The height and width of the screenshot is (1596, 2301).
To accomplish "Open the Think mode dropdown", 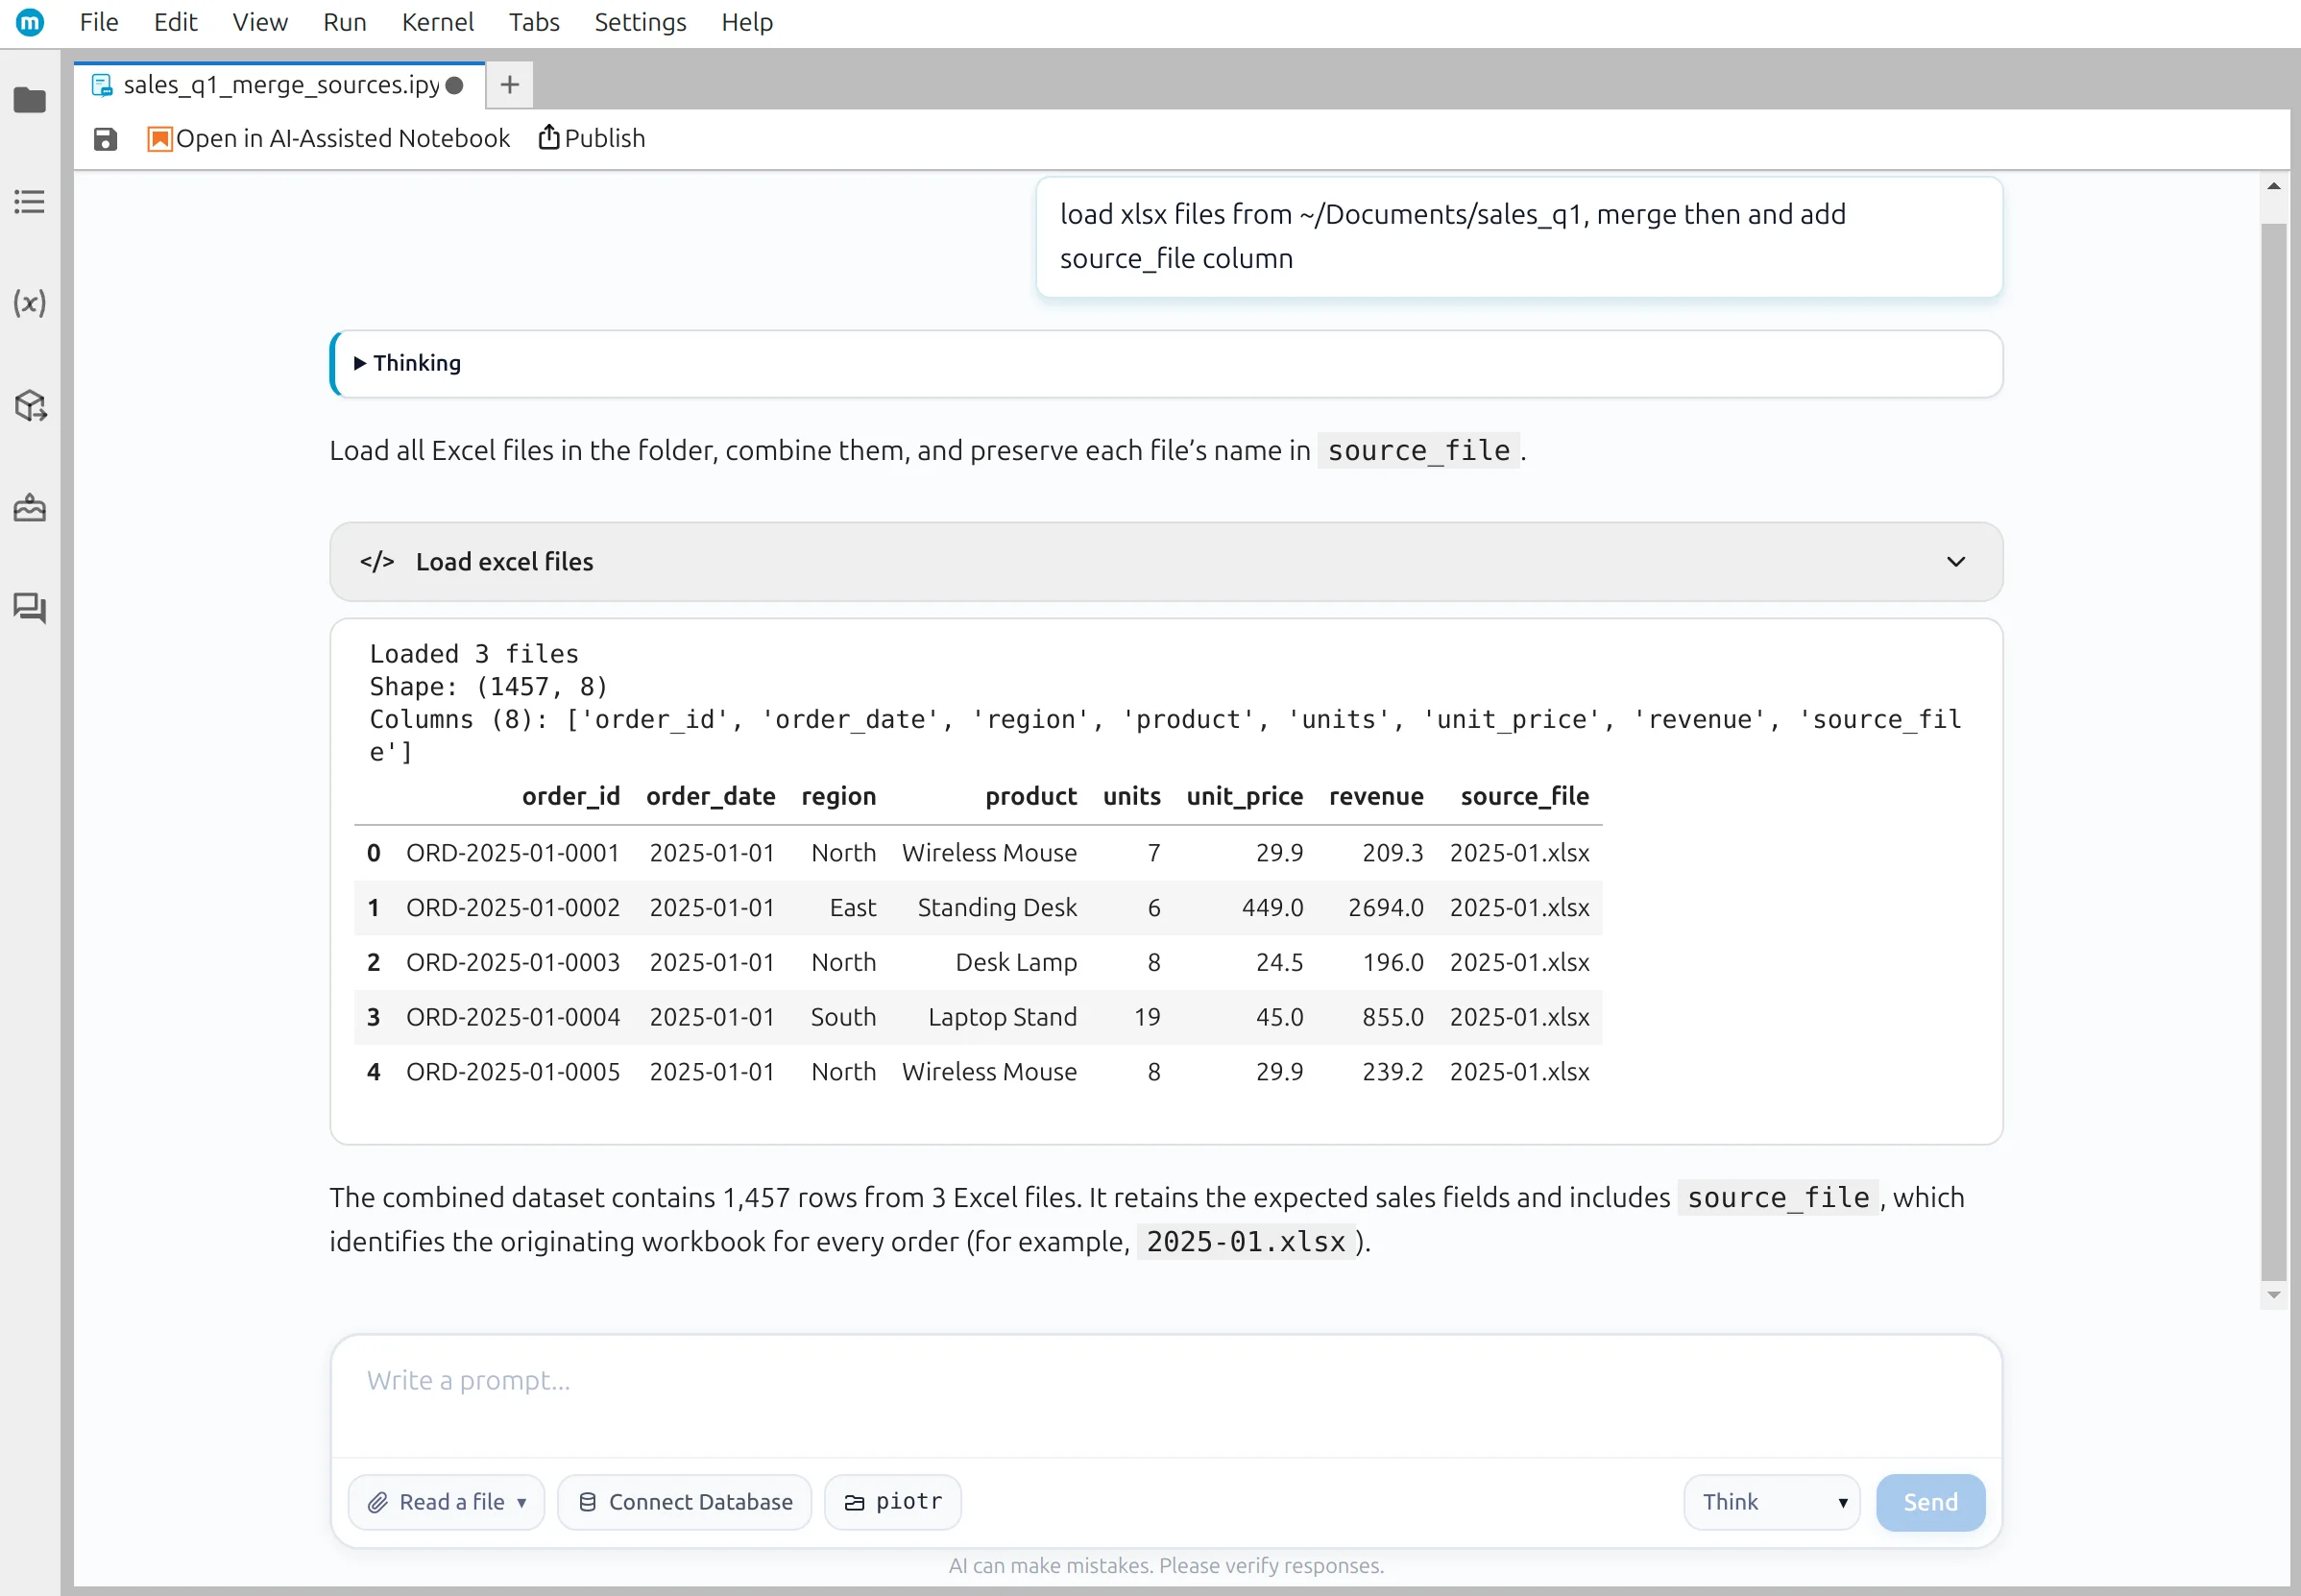I will click(1772, 1502).
